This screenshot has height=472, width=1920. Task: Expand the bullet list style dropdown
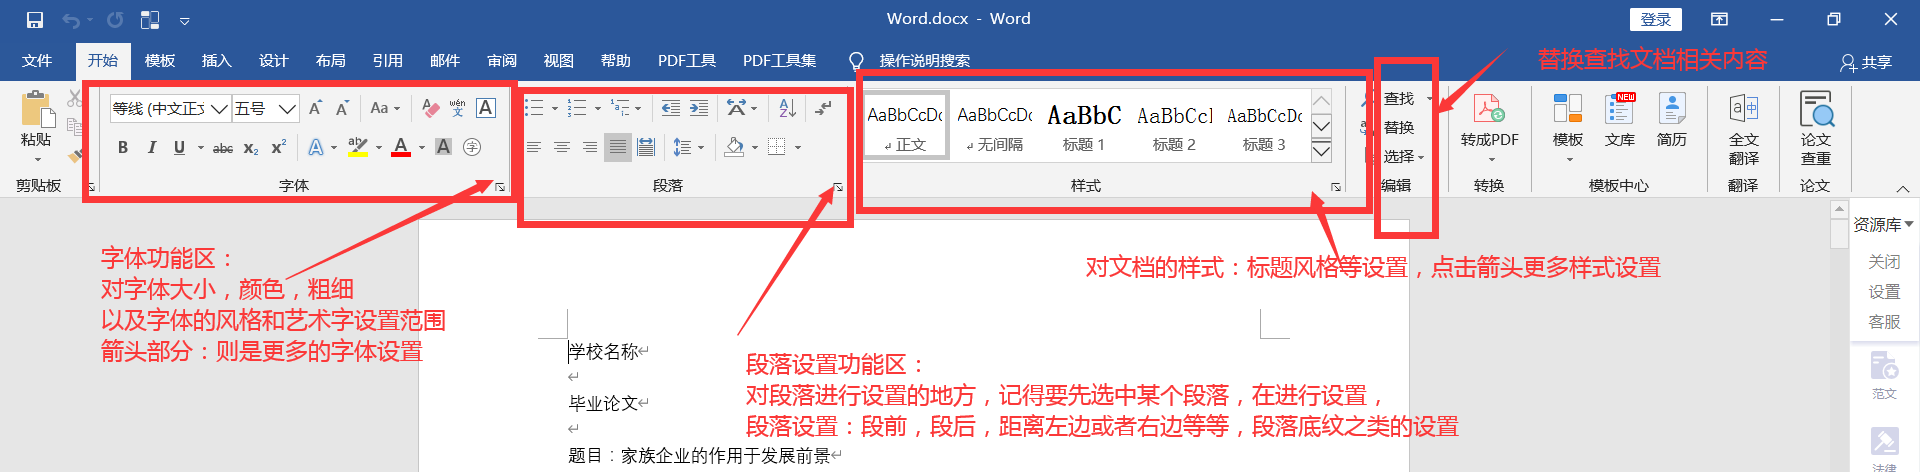(555, 108)
